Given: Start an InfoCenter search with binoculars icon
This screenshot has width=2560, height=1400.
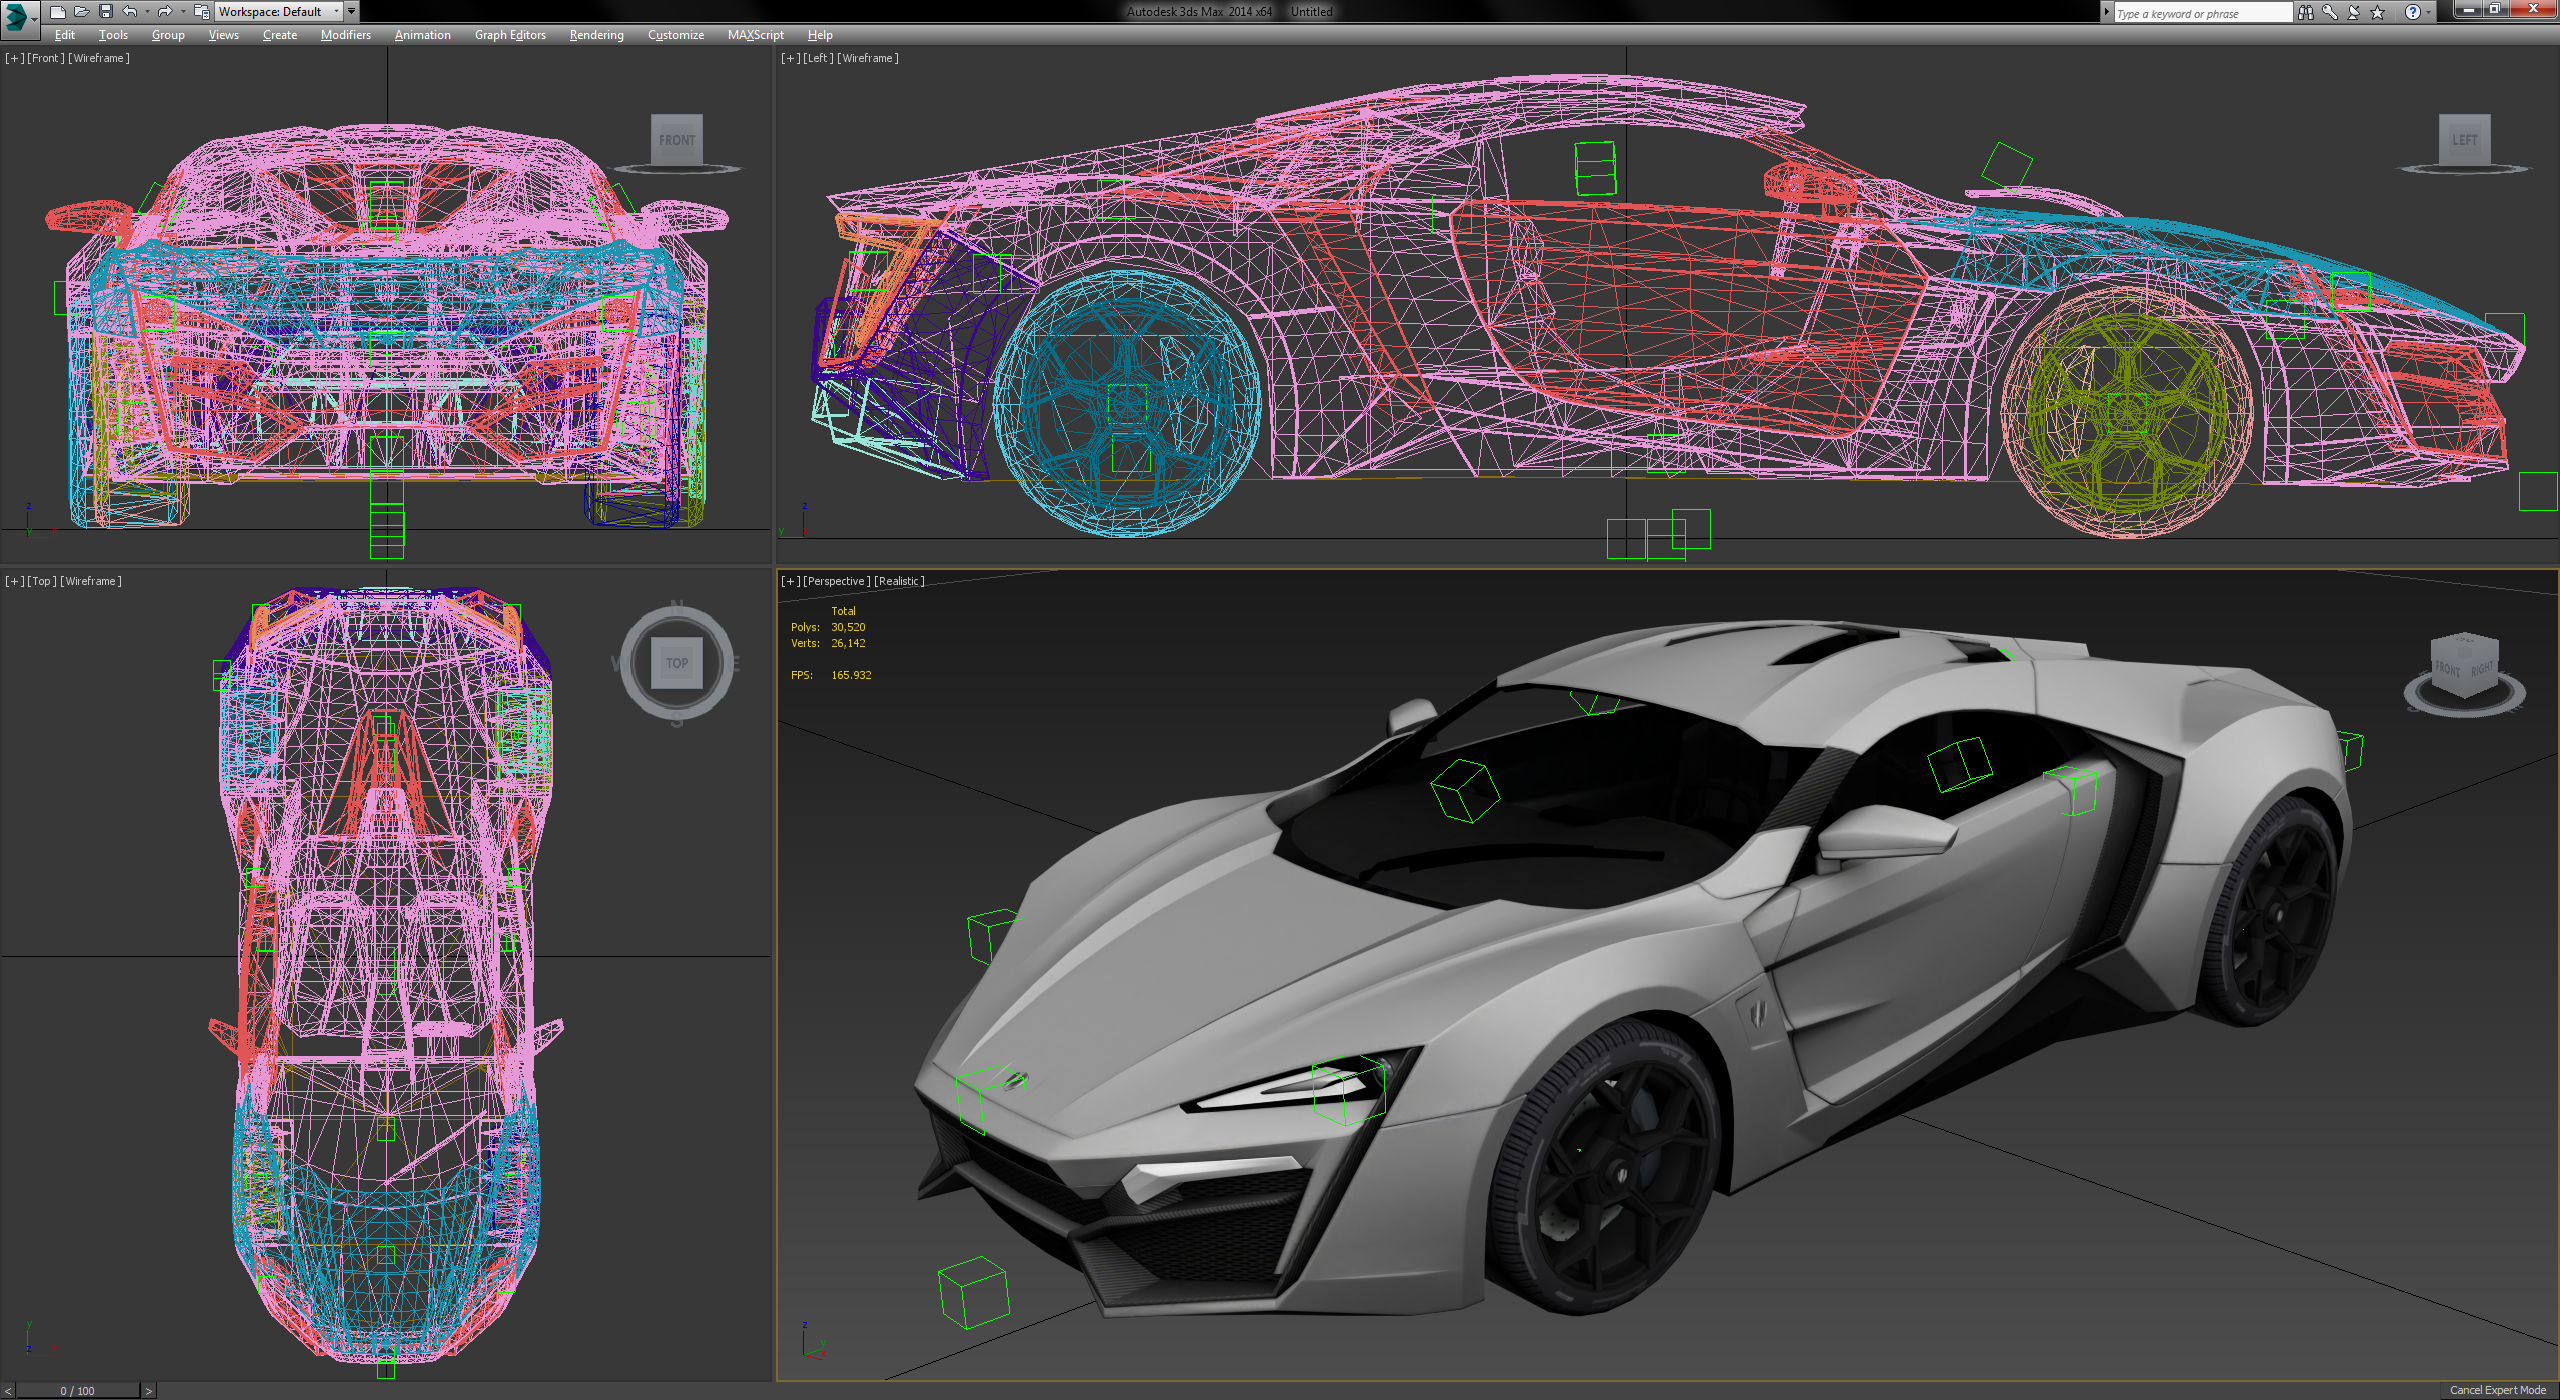Looking at the screenshot, I should (2307, 12).
